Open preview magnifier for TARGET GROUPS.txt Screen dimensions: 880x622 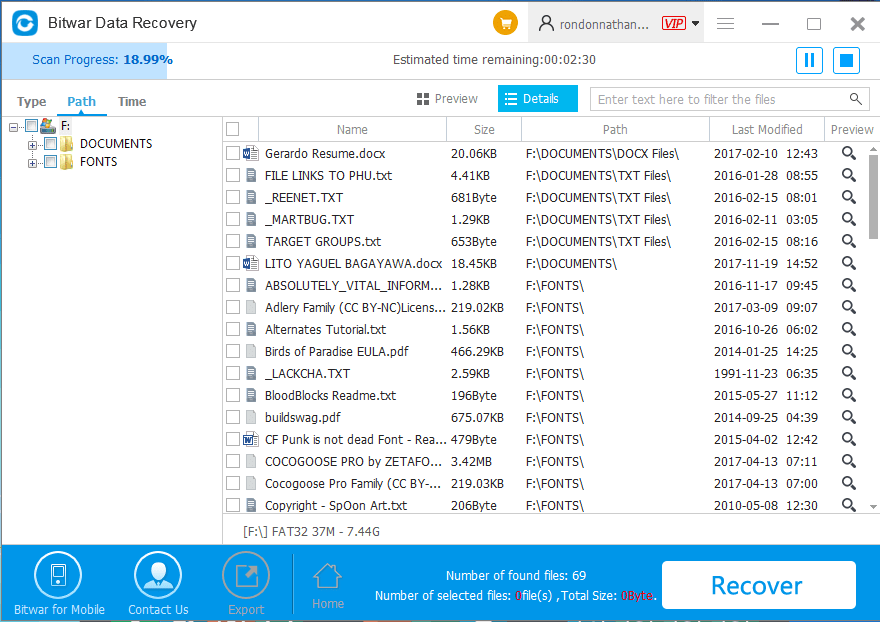click(849, 241)
